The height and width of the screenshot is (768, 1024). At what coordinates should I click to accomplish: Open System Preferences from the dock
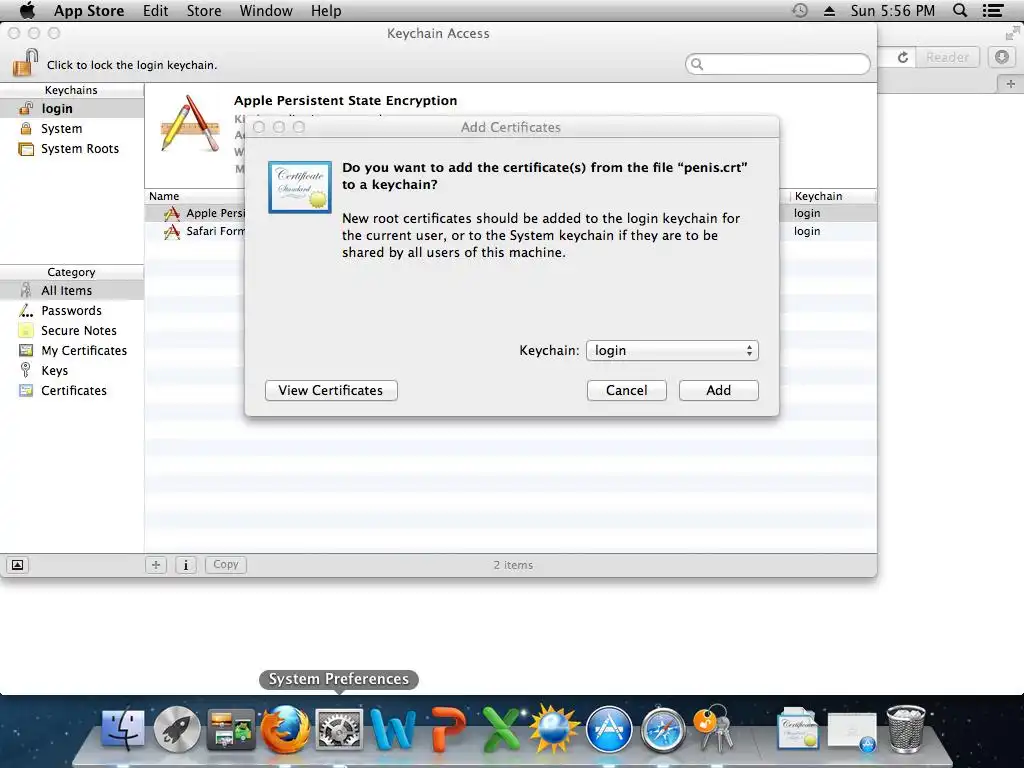(339, 728)
